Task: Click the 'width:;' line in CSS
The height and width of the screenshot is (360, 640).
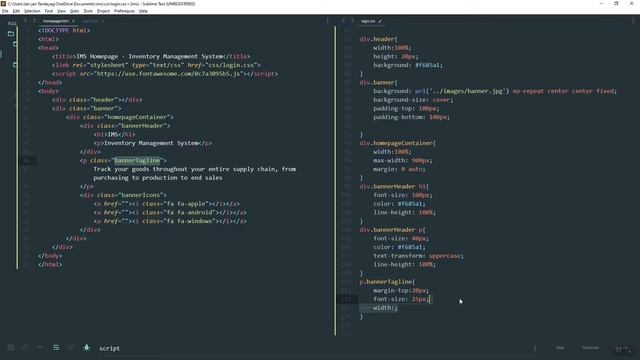Action: coord(385,308)
